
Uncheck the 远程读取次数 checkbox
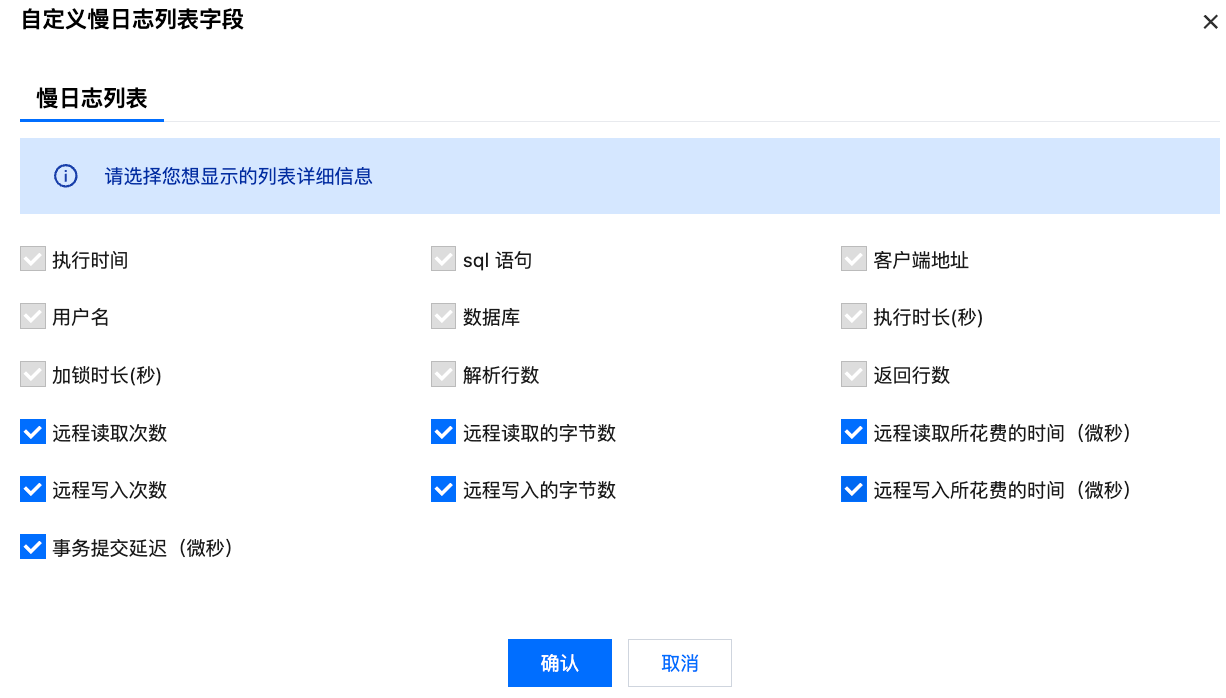pos(33,432)
